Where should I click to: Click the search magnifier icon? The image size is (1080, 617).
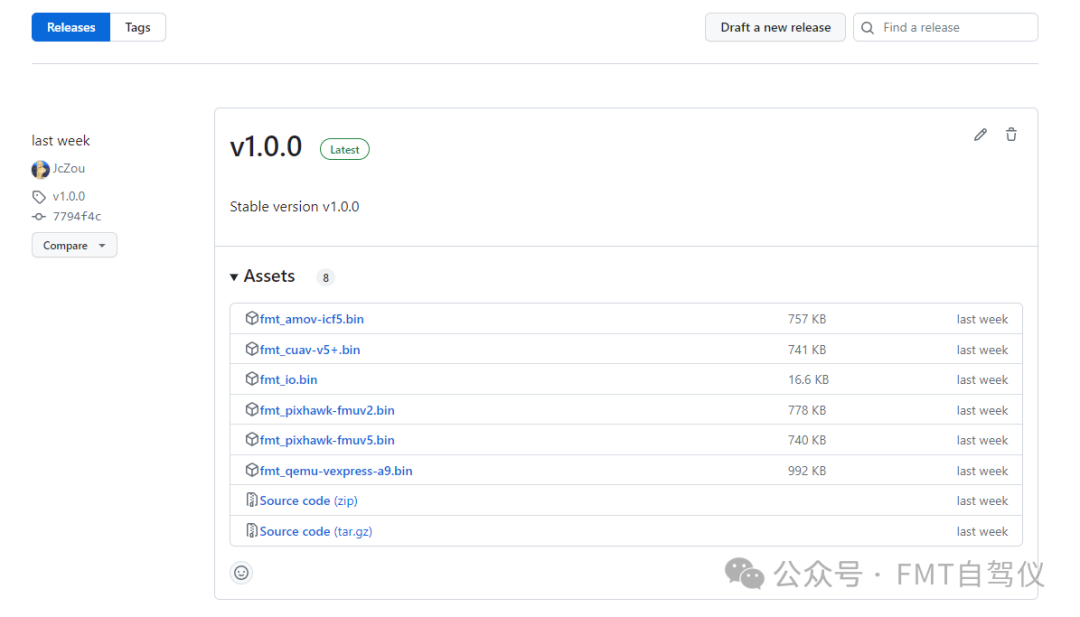(867, 28)
